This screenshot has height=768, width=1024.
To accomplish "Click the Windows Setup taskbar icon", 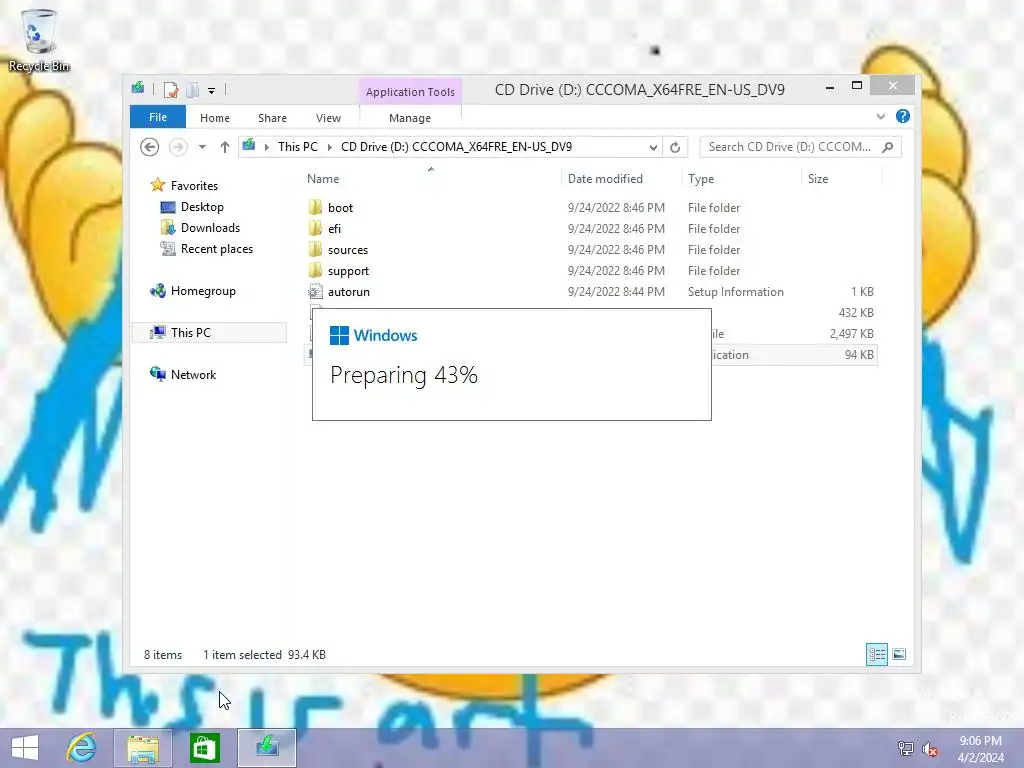I will pos(266,748).
